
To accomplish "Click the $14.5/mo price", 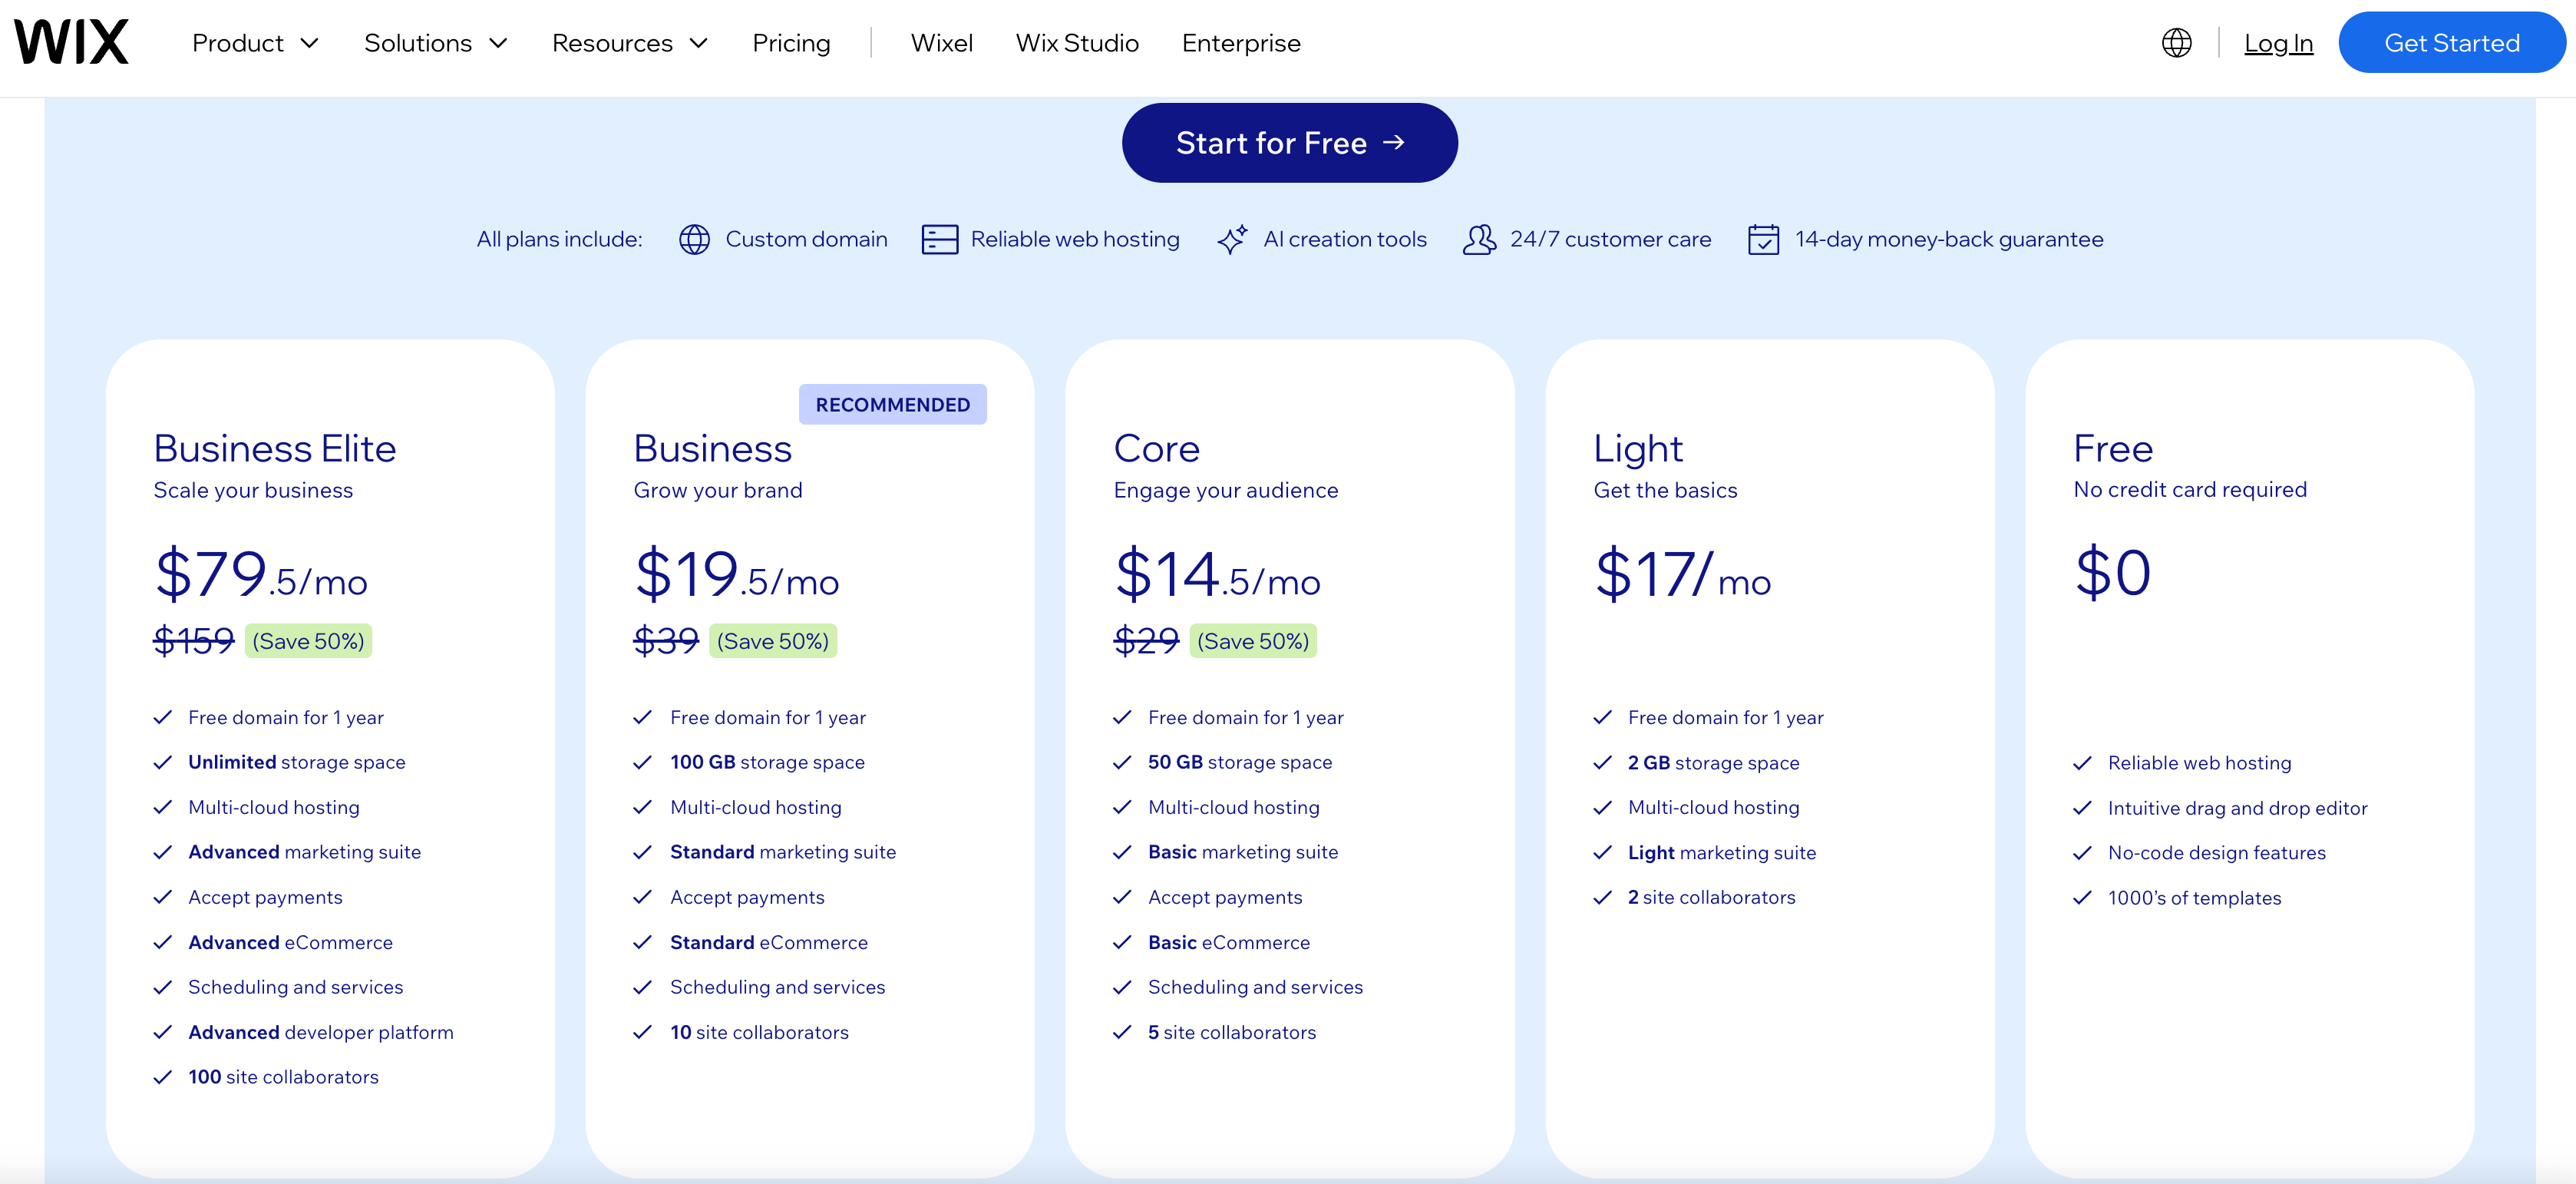I will pyautogui.click(x=1217, y=574).
